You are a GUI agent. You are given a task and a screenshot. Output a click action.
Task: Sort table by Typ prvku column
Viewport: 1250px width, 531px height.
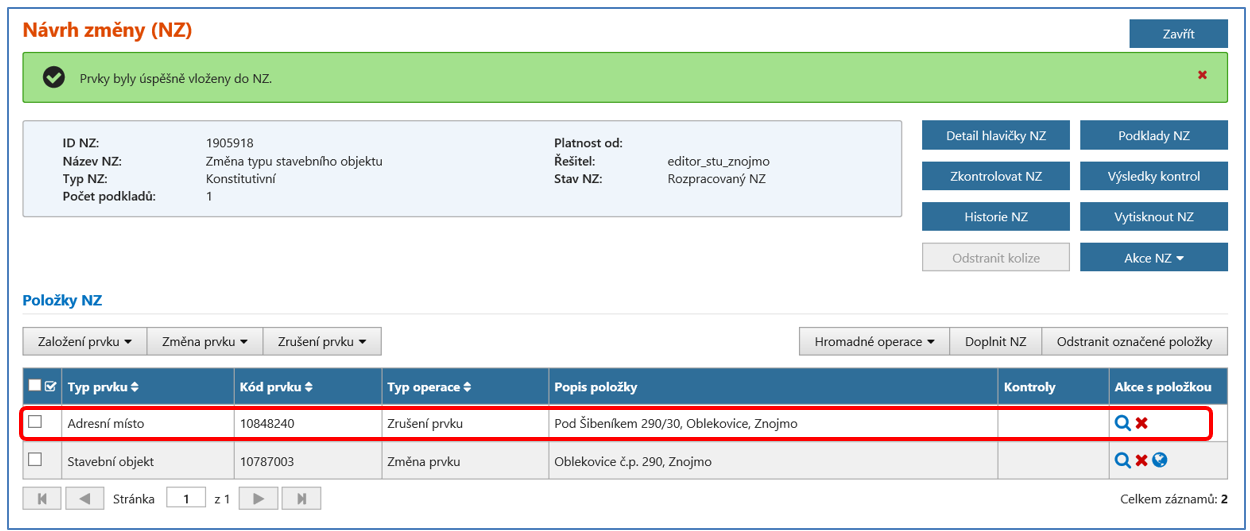(x=103, y=387)
